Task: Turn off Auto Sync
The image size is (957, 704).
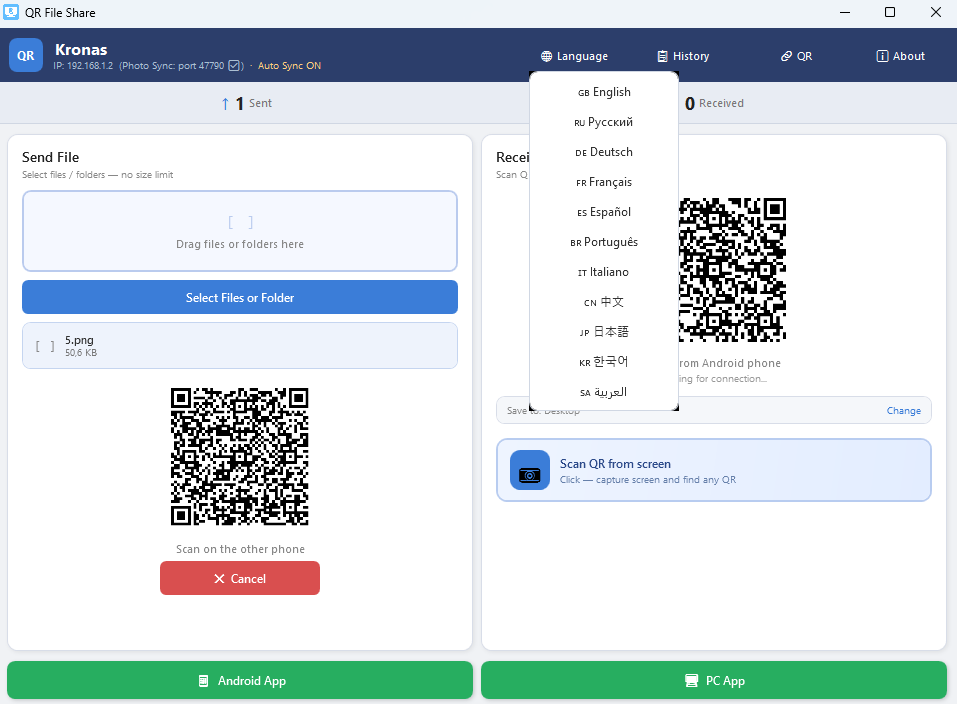Action: [x=289, y=66]
